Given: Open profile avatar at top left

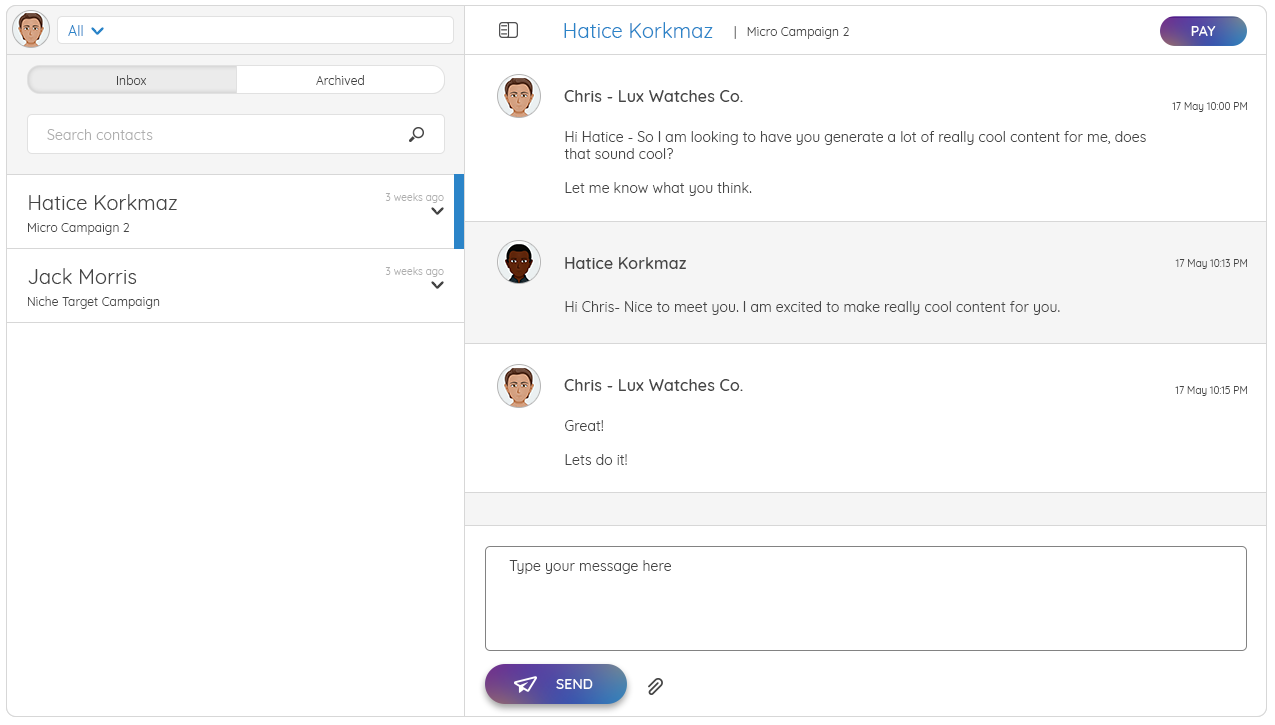Looking at the screenshot, I should [31, 30].
